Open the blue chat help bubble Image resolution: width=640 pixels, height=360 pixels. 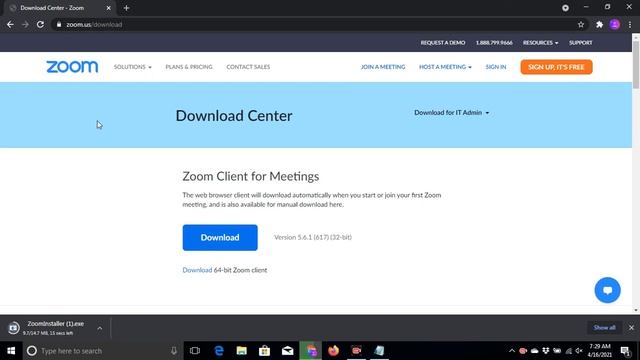coord(607,290)
